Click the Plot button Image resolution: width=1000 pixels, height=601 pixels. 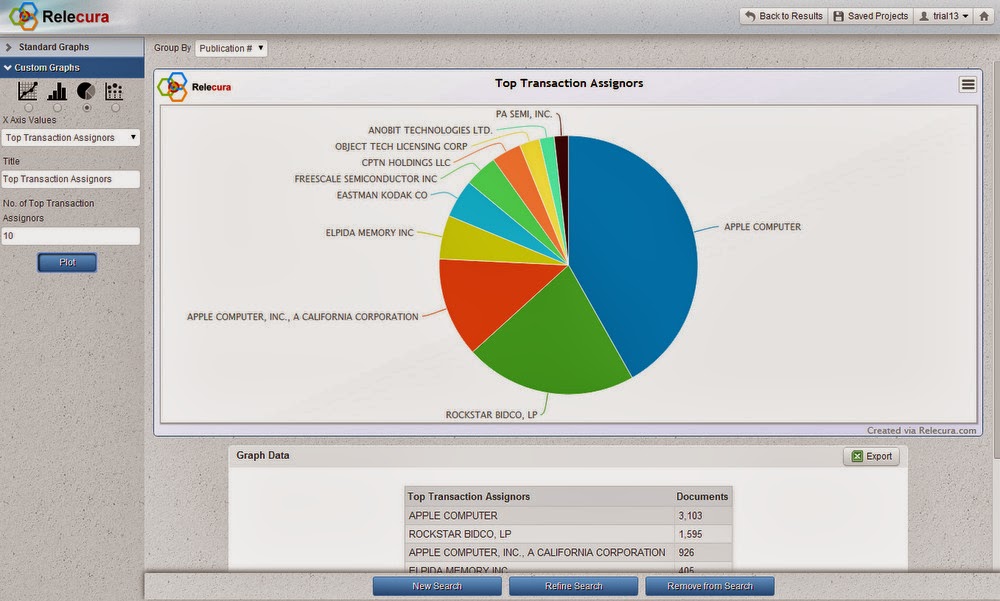pyautogui.click(x=67, y=262)
